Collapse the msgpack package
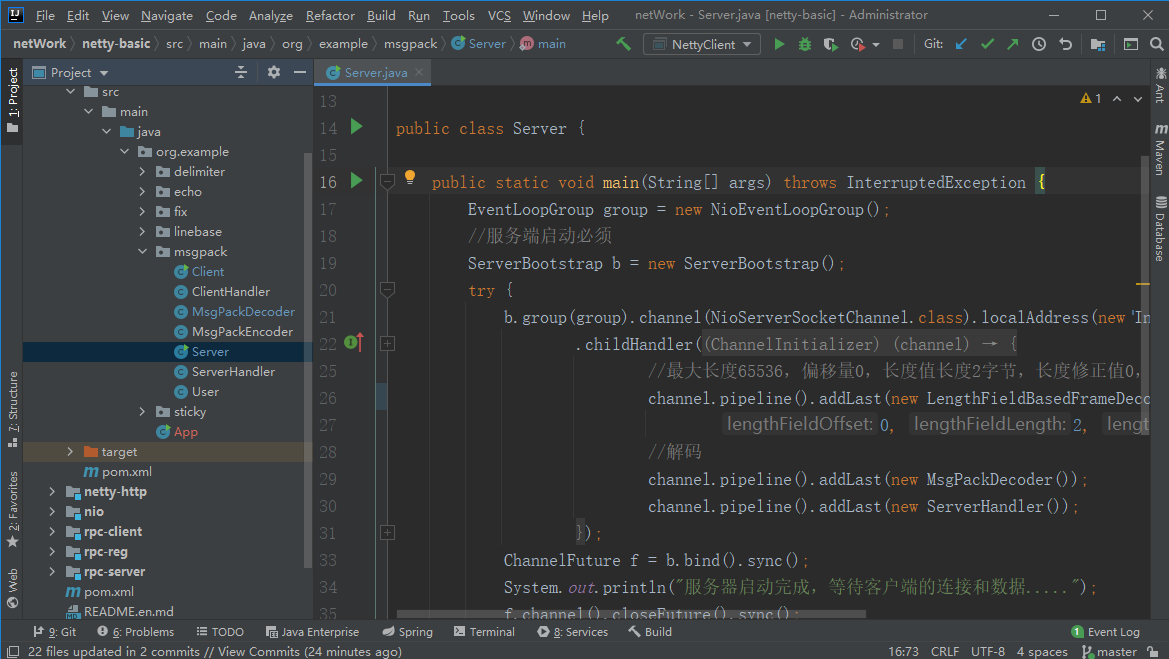The width and height of the screenshot is (1169, 659). pos(142,252)
